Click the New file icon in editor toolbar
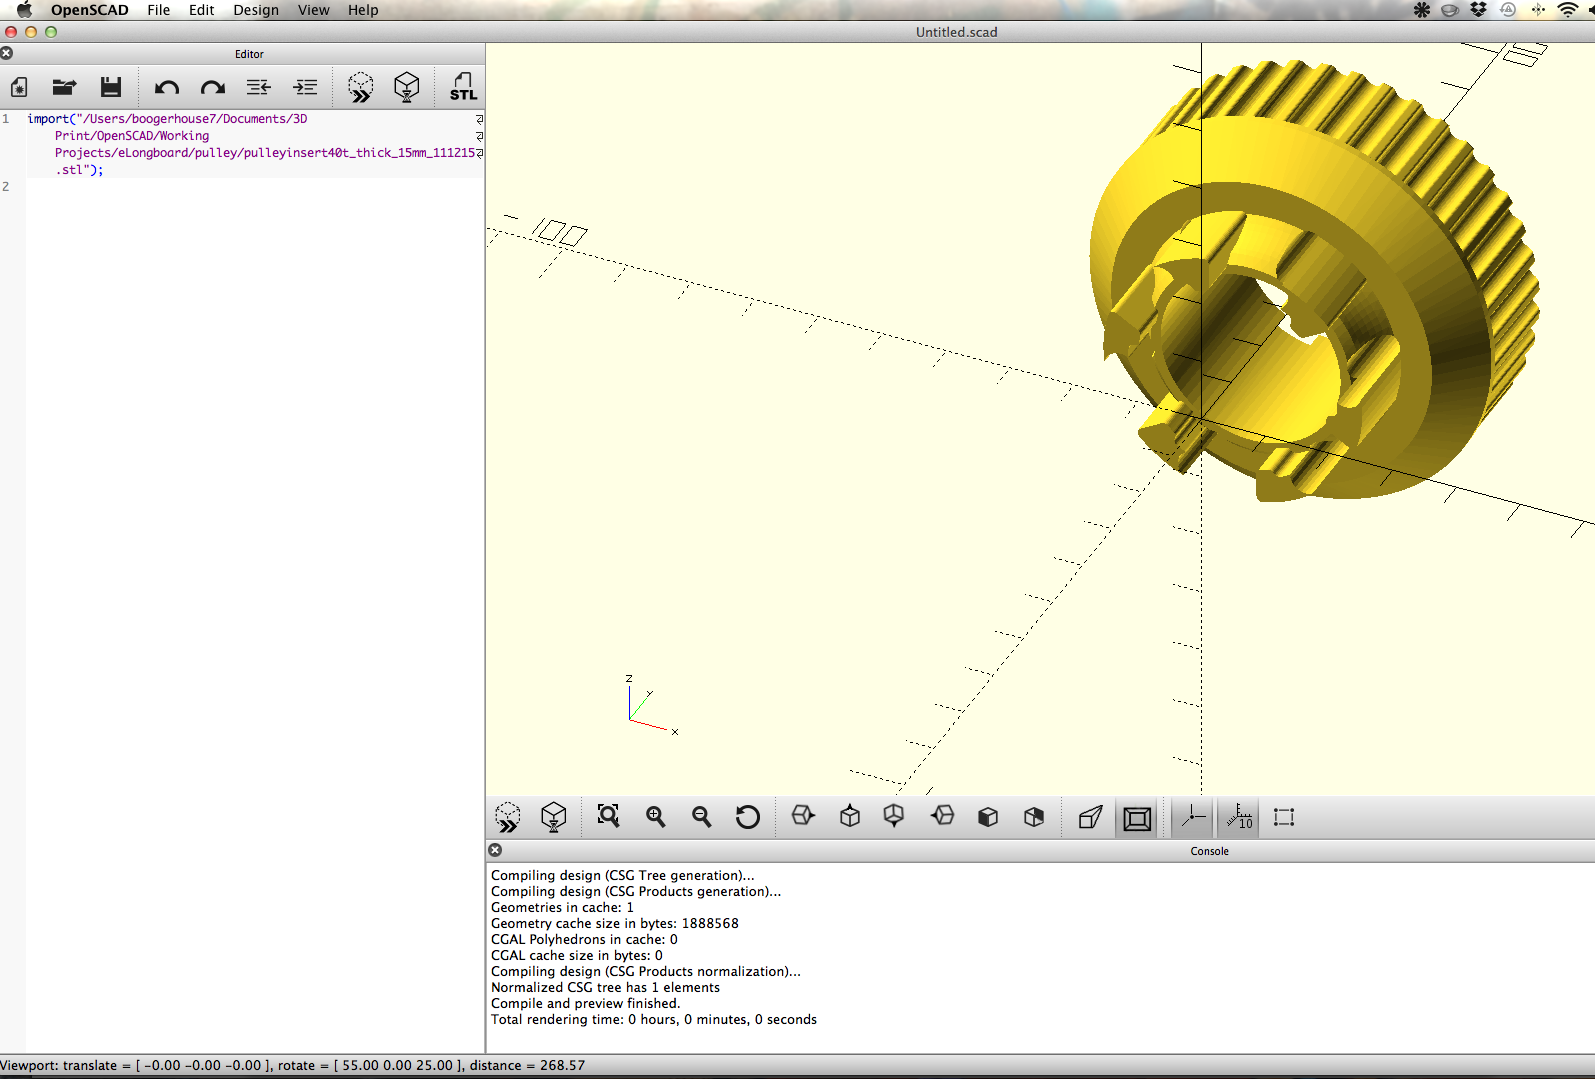The image size is (1595, 1079). point(19,88)
